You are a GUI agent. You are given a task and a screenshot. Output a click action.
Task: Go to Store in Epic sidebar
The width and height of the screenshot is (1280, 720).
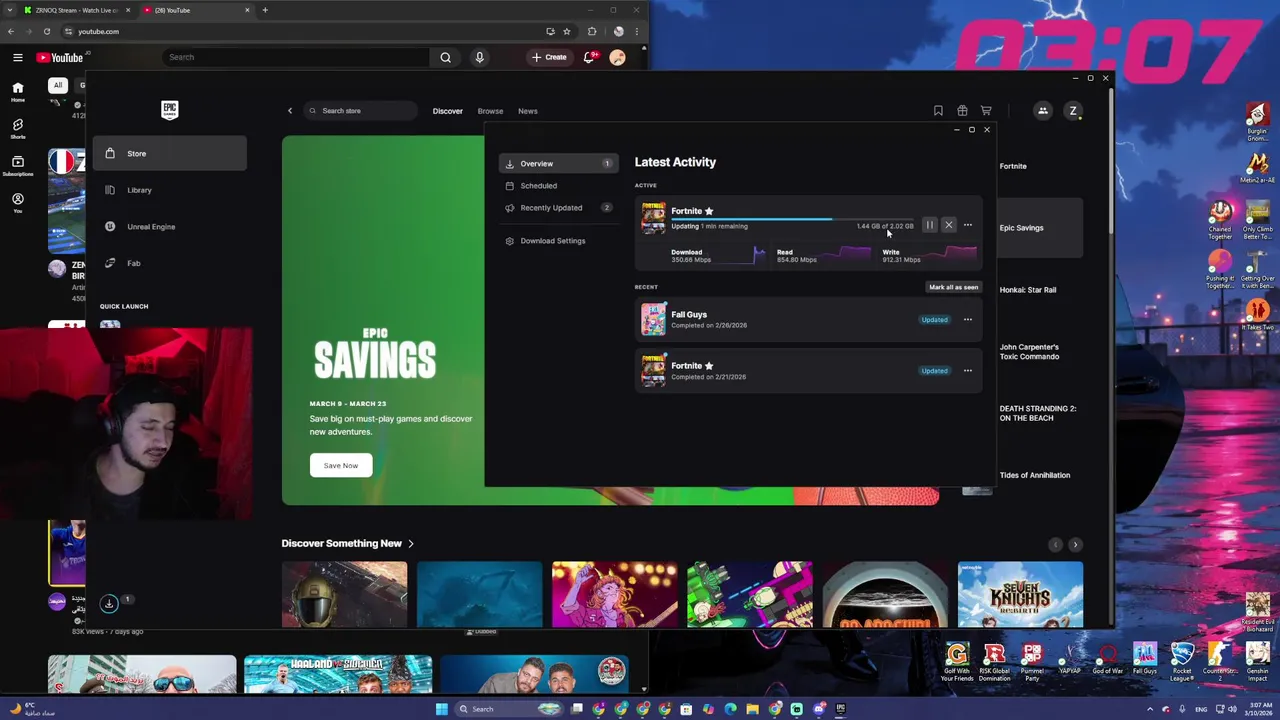pos(169,153)
